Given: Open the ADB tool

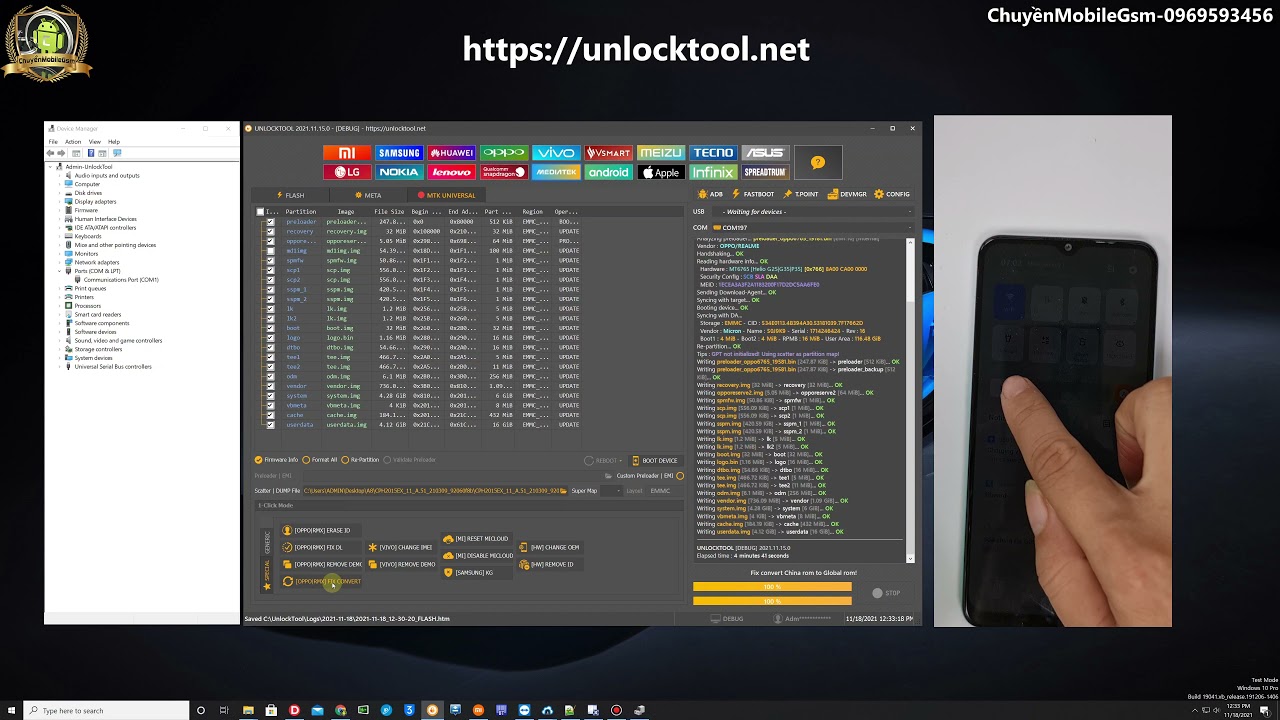Looking at the screenshot, I should (710, 194).
